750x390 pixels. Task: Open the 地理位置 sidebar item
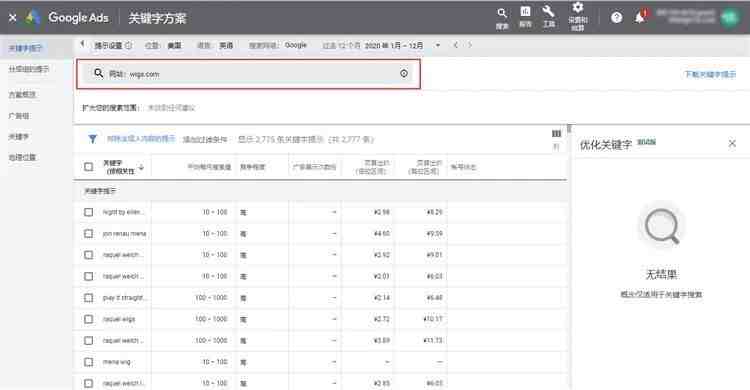coord(22,157)
